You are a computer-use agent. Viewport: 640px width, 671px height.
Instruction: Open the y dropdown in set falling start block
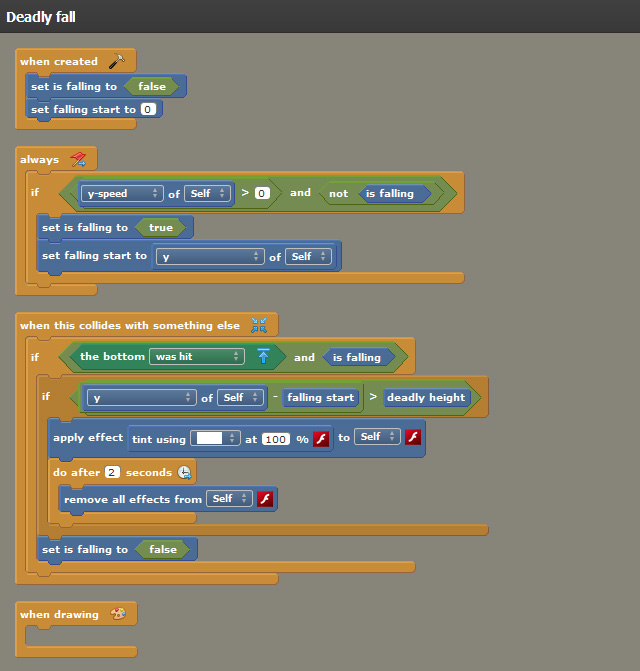210,257
